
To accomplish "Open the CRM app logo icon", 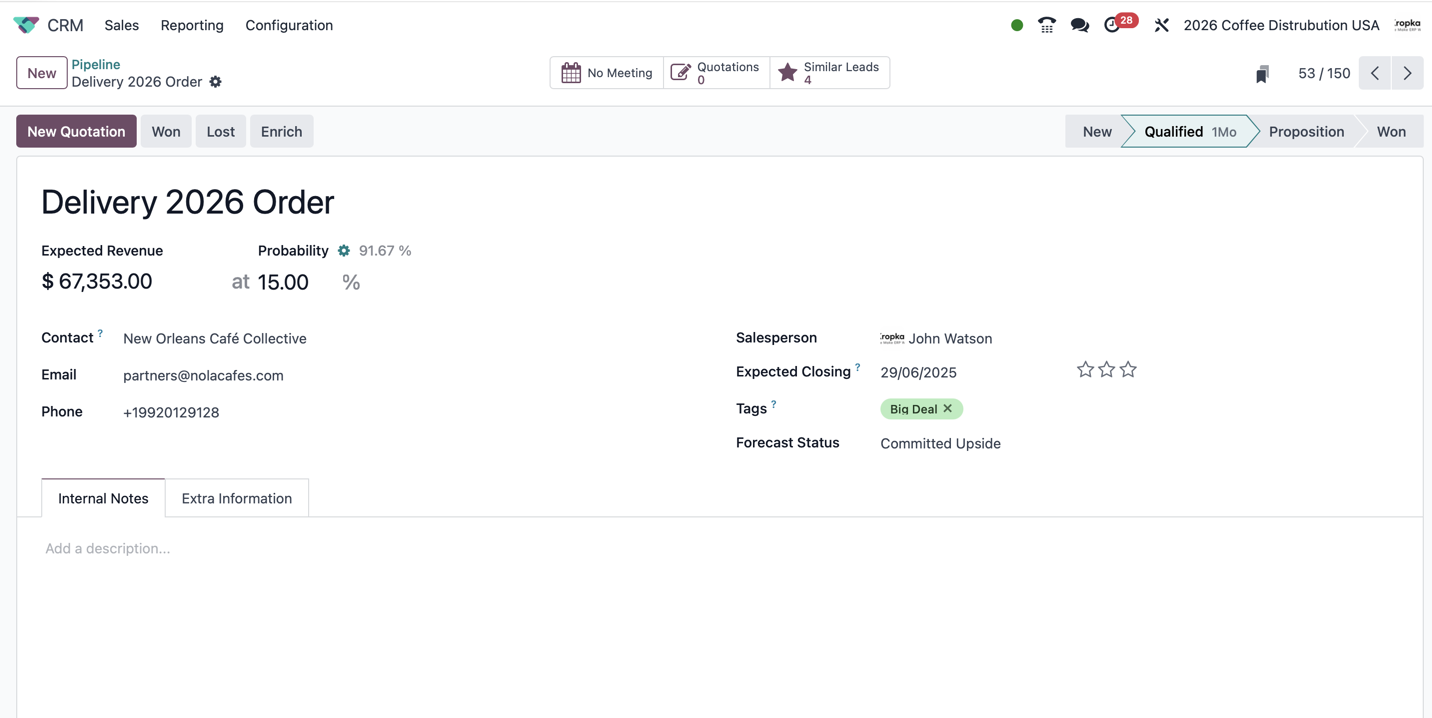I will pos(26,25).
